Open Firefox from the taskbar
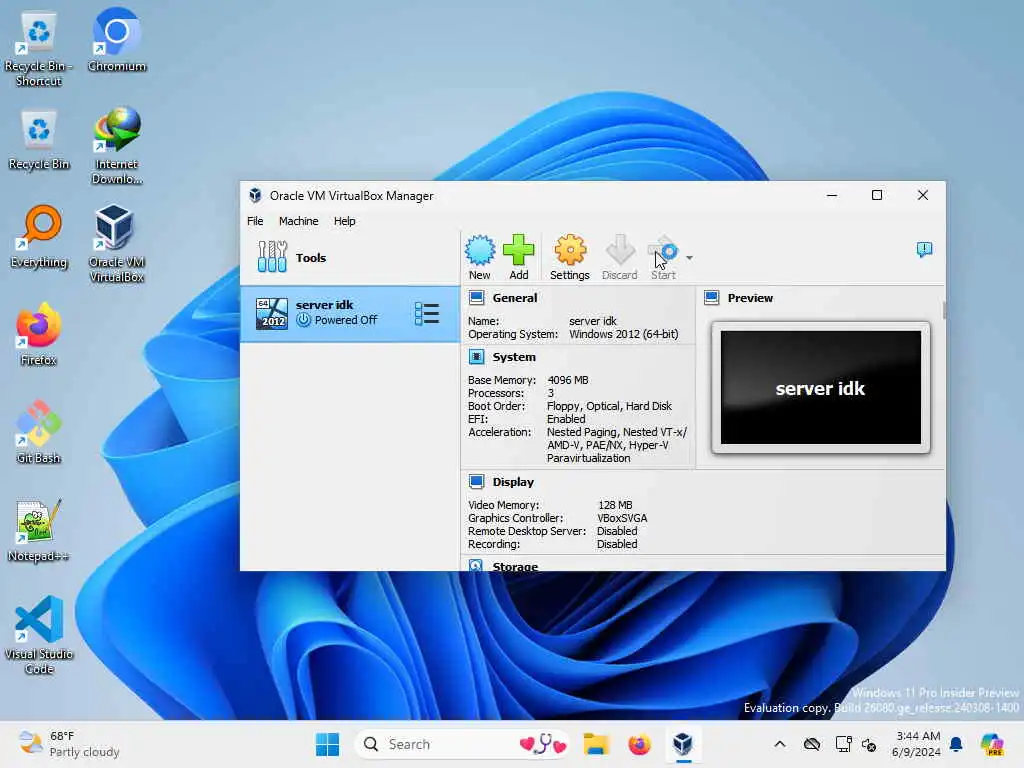The image size is (1024, 768). [x=639, y=744]
